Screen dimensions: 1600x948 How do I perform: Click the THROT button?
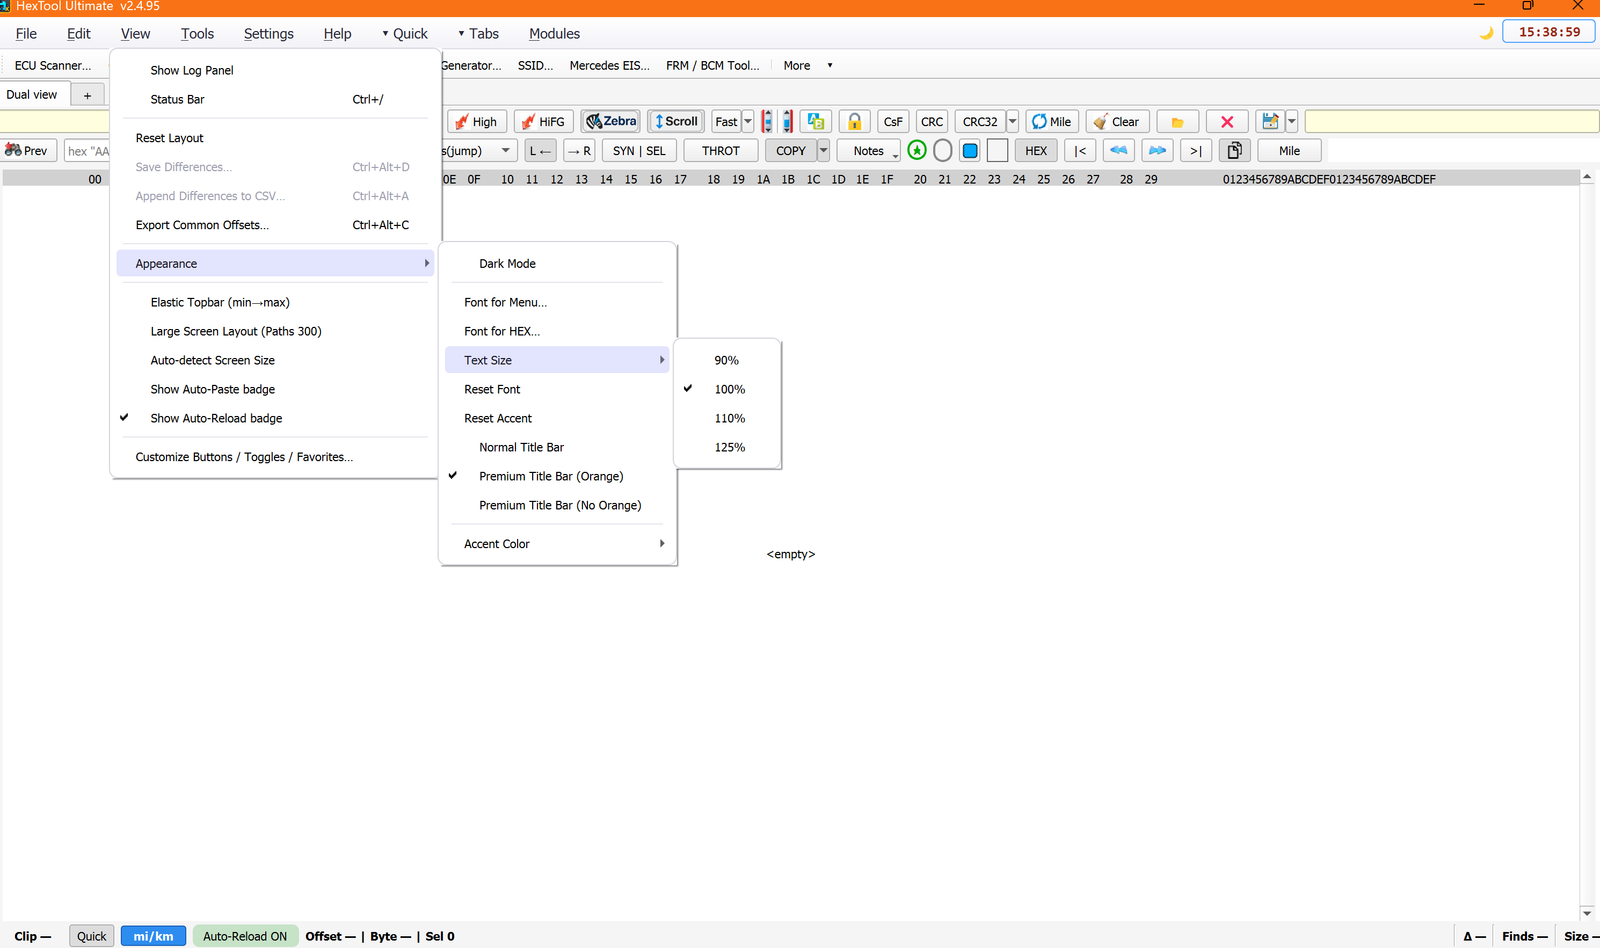[x=721, y=151]
